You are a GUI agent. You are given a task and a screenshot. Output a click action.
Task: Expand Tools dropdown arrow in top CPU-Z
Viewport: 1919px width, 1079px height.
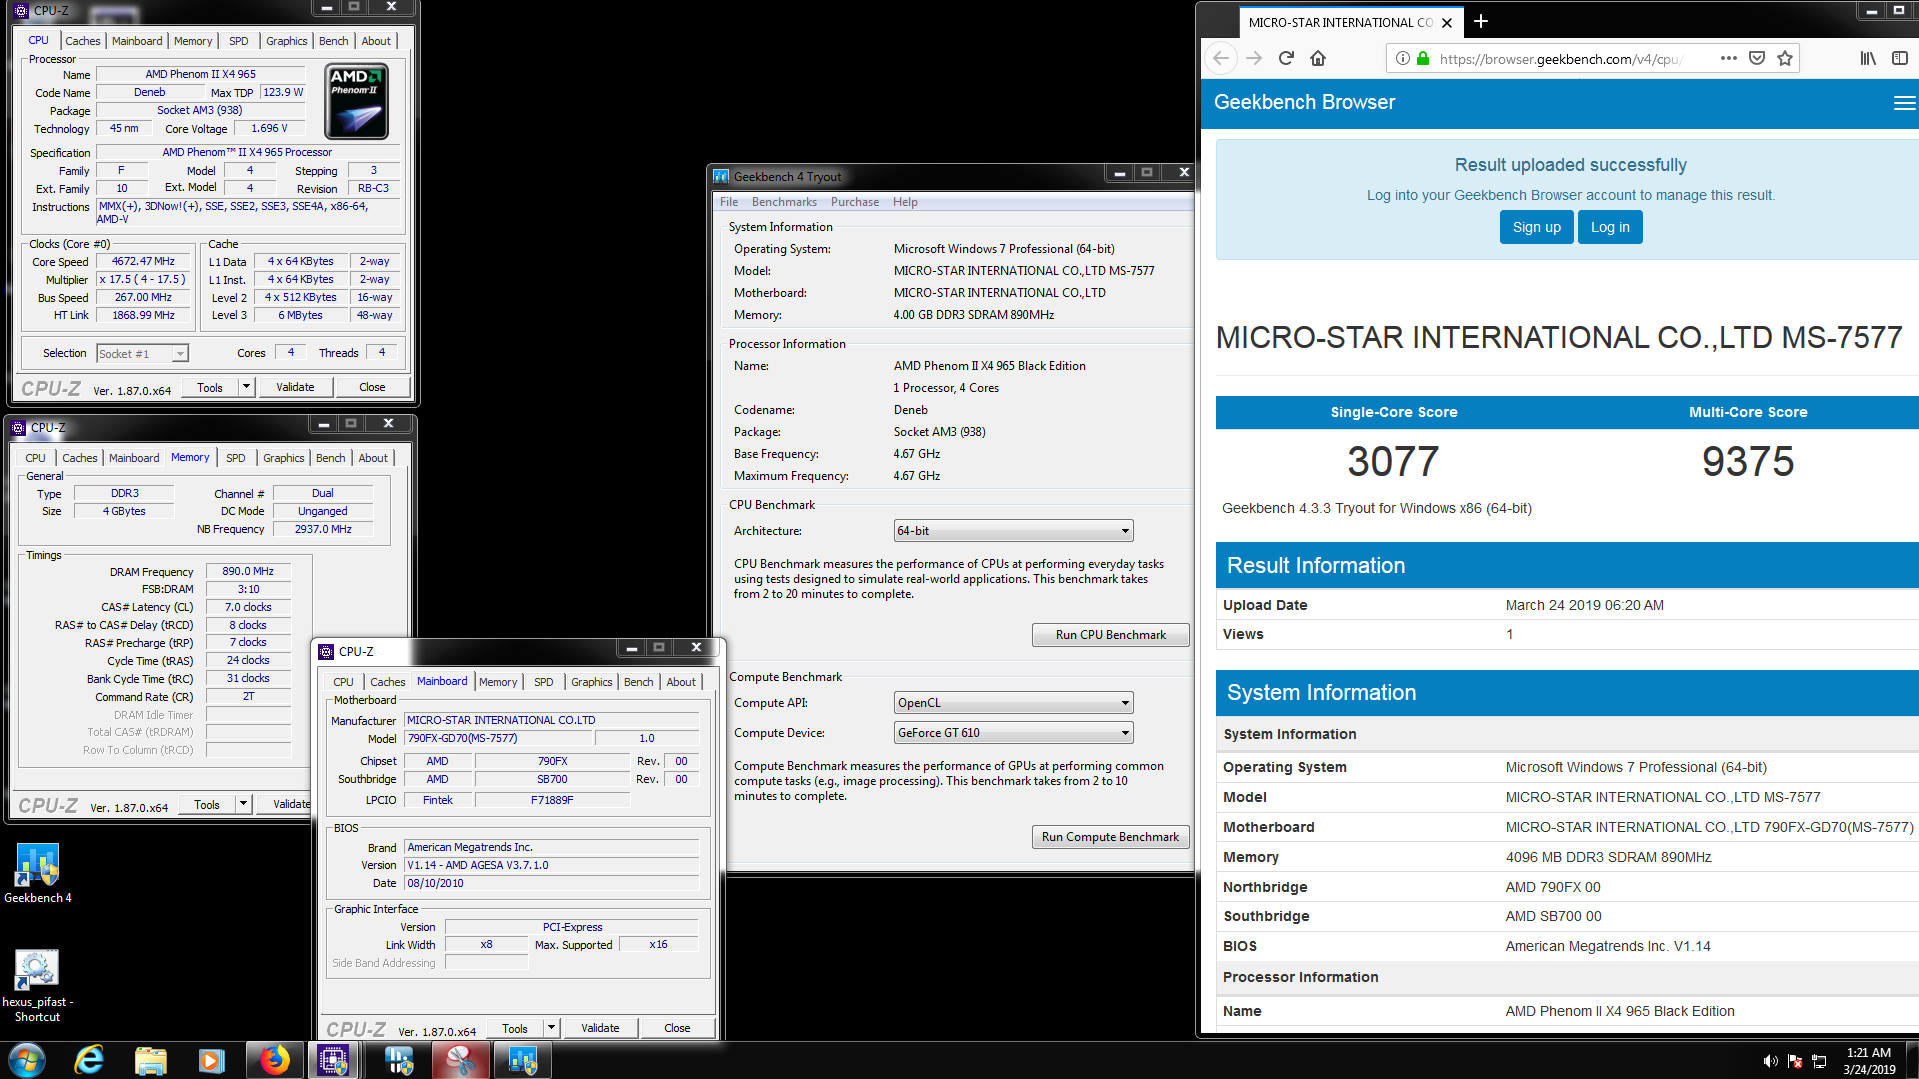click(246, 387)
